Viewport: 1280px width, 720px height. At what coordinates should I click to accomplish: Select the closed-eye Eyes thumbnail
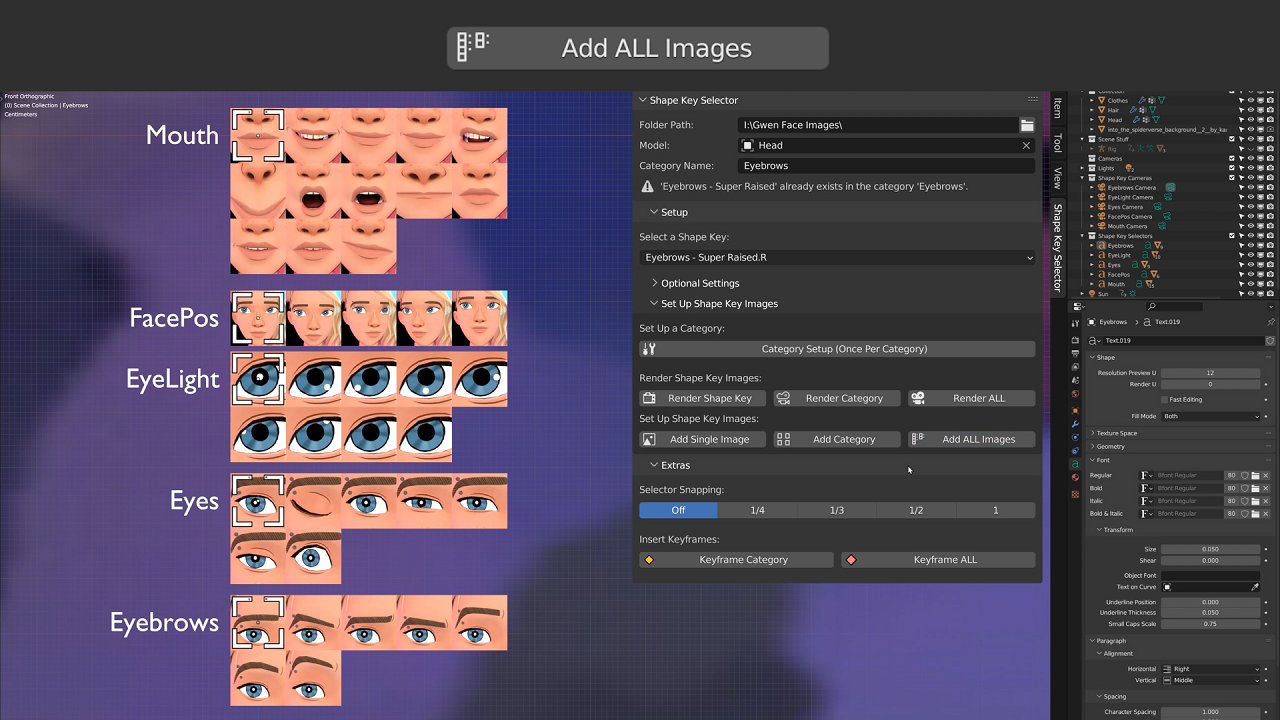314,501
